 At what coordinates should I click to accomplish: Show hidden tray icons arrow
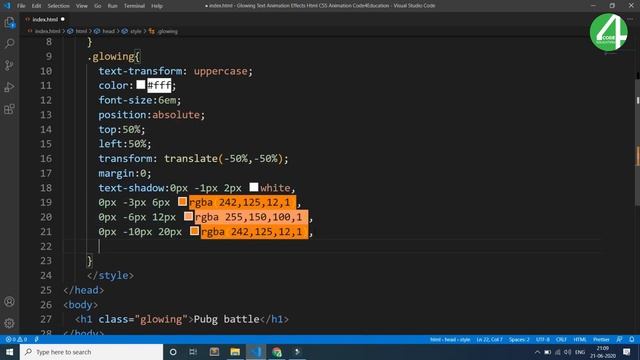[537, 352]
